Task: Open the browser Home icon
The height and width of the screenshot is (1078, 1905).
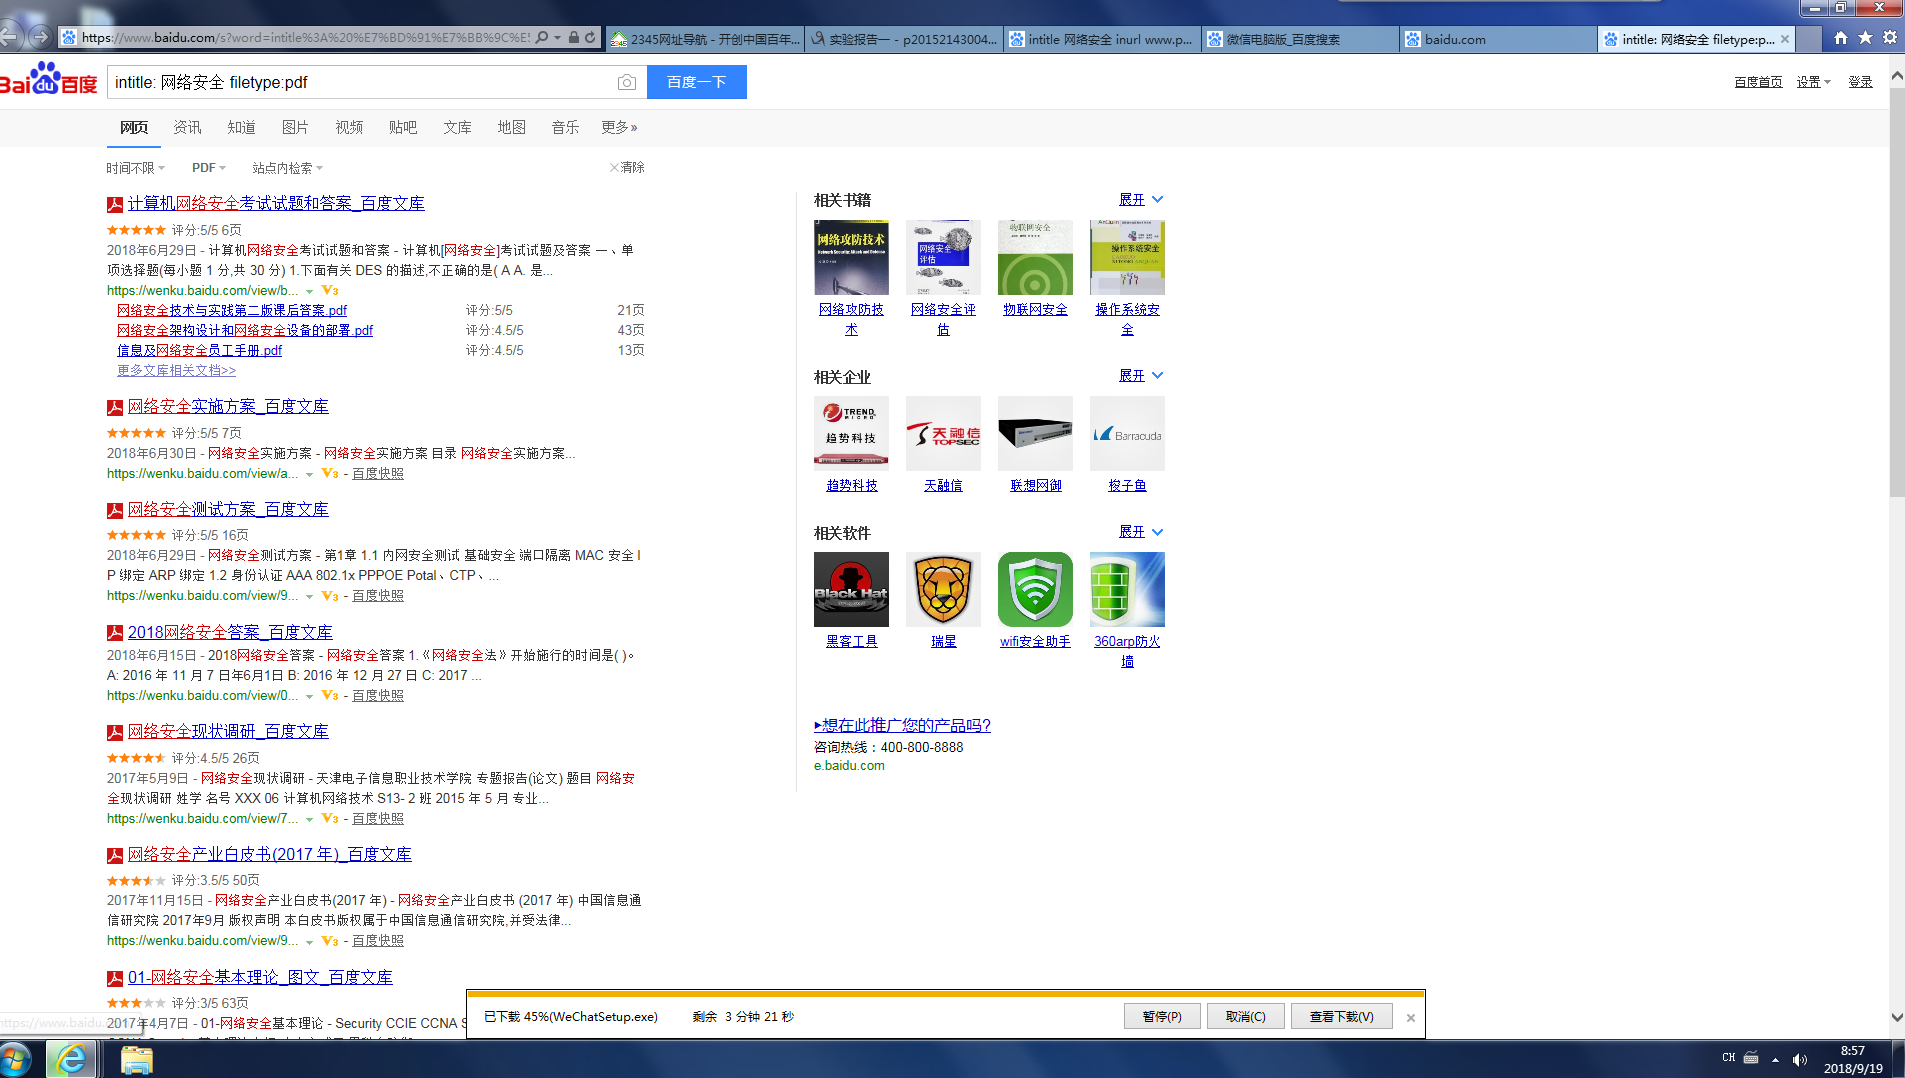Action: click(1841, 38)
